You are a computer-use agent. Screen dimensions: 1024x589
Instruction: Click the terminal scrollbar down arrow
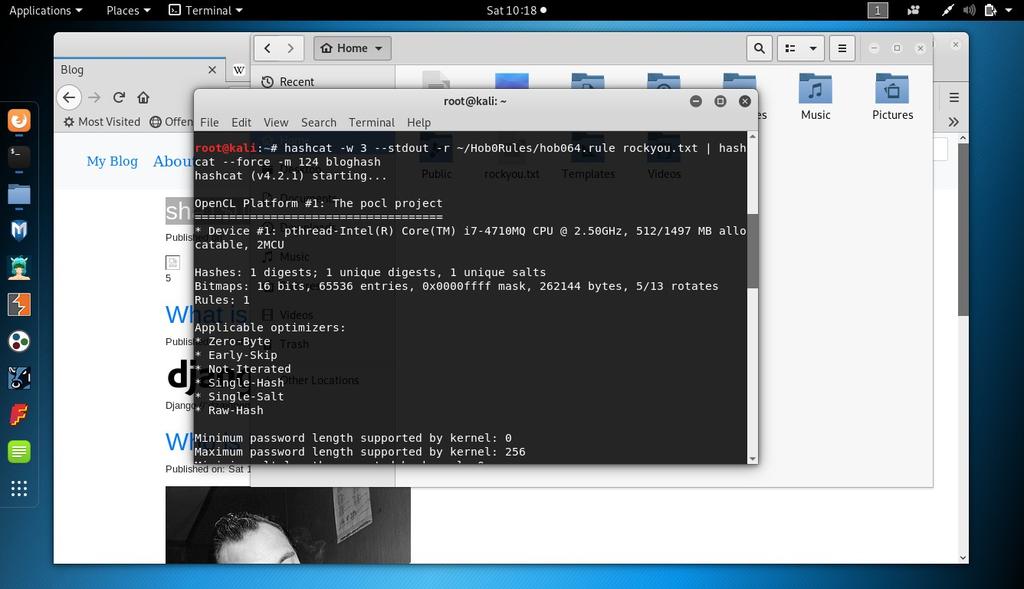point(752,459)
